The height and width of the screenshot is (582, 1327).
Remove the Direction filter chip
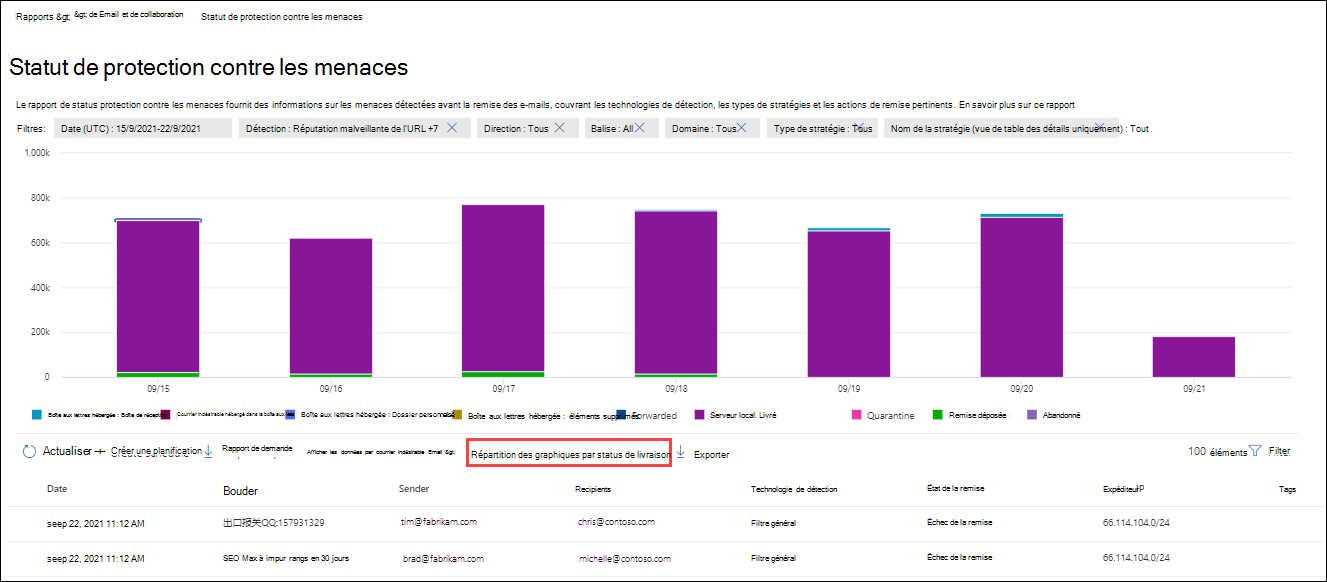pos(559,128)
